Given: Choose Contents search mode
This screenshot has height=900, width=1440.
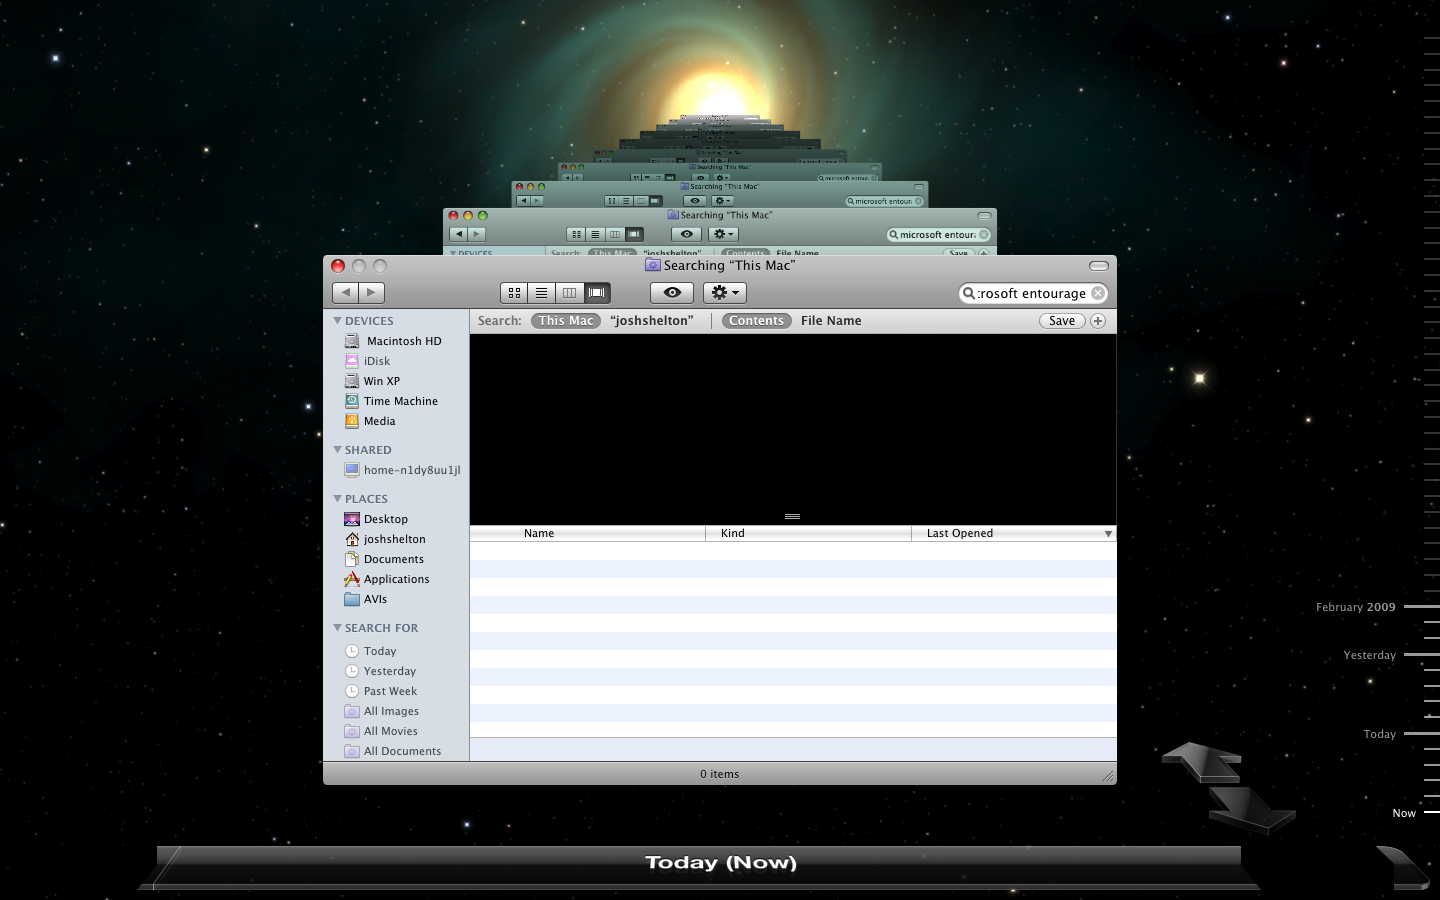Looking at the screenshot, I should click(757, 321).
